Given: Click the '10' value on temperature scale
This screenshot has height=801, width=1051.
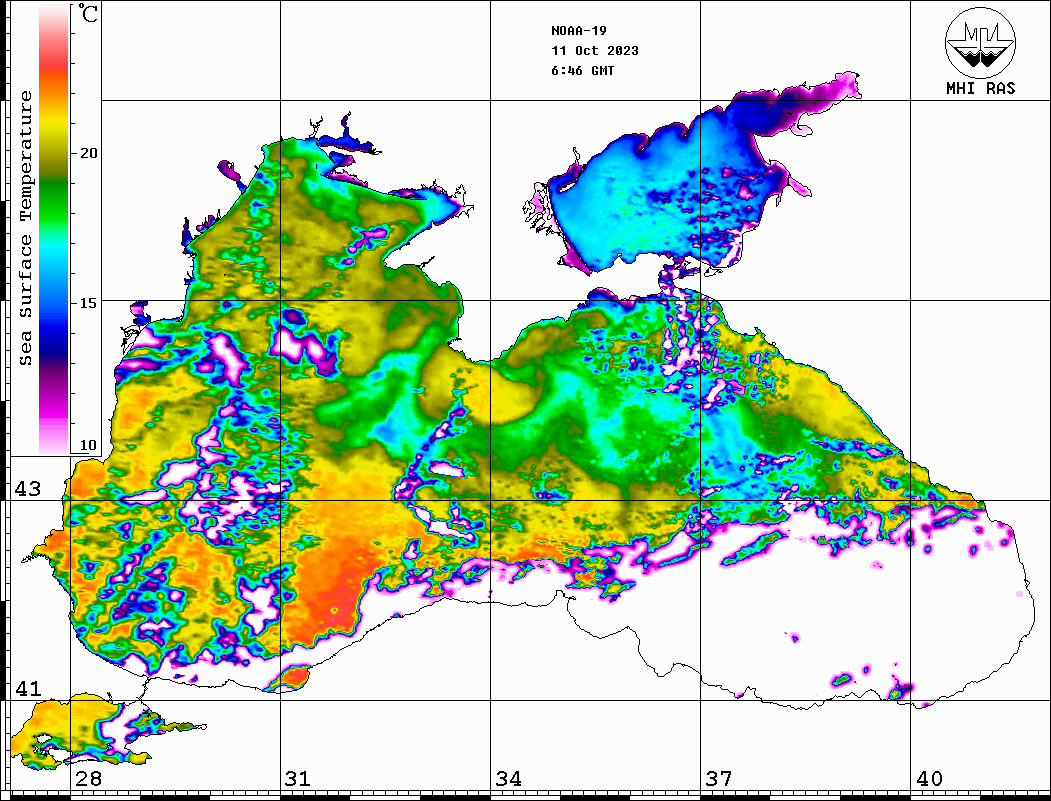Looking at the screenshot, I should [x=88, y=445].
